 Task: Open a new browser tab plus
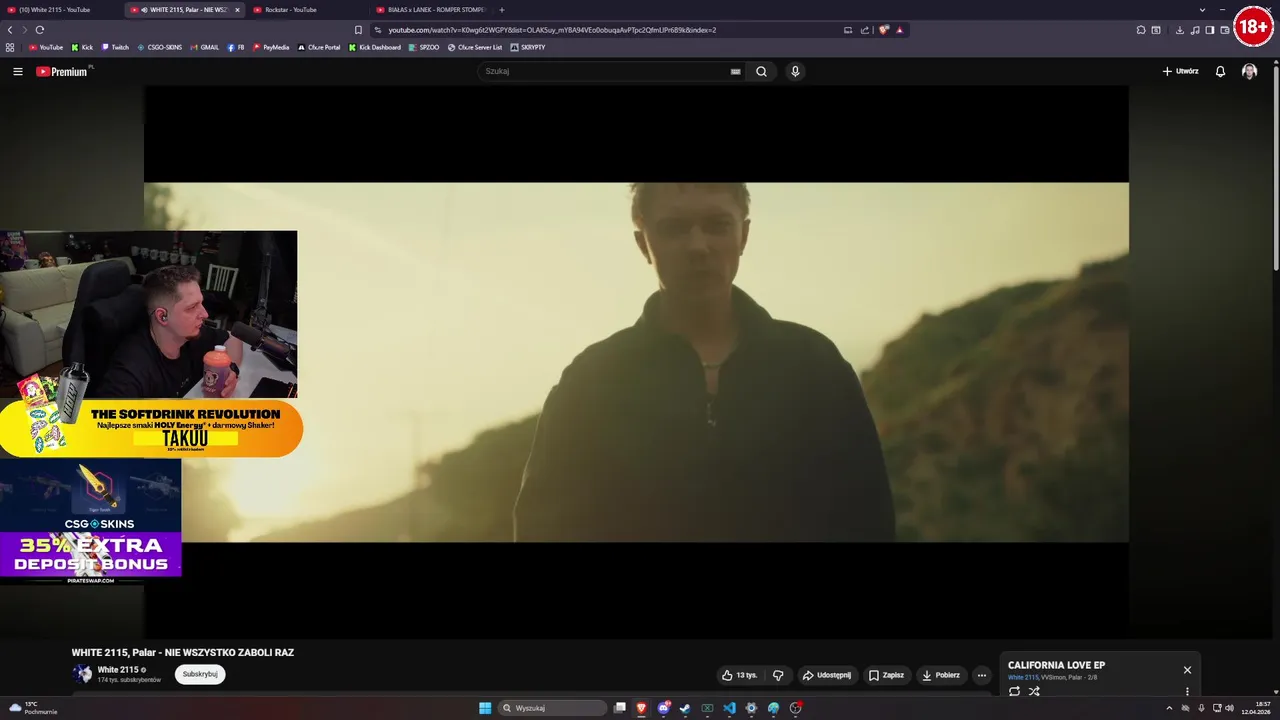click(502, 10)
